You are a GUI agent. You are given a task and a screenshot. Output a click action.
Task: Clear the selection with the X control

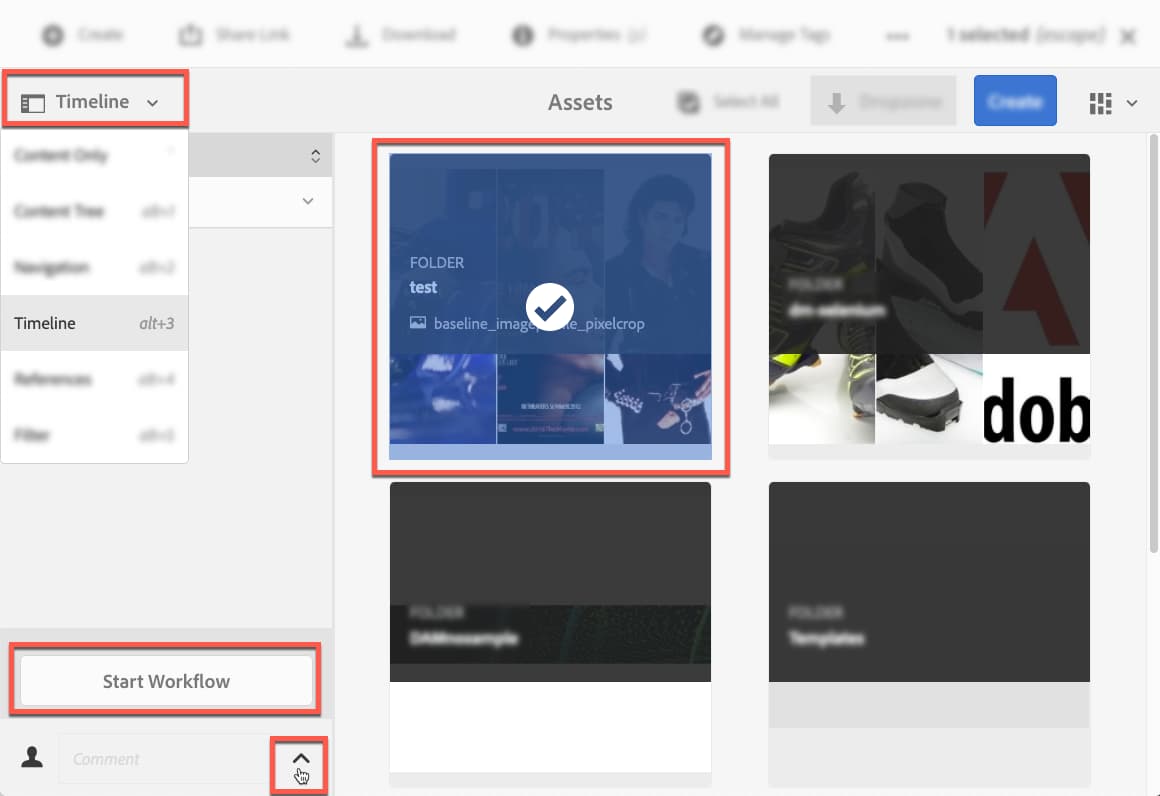point(1128,36)
